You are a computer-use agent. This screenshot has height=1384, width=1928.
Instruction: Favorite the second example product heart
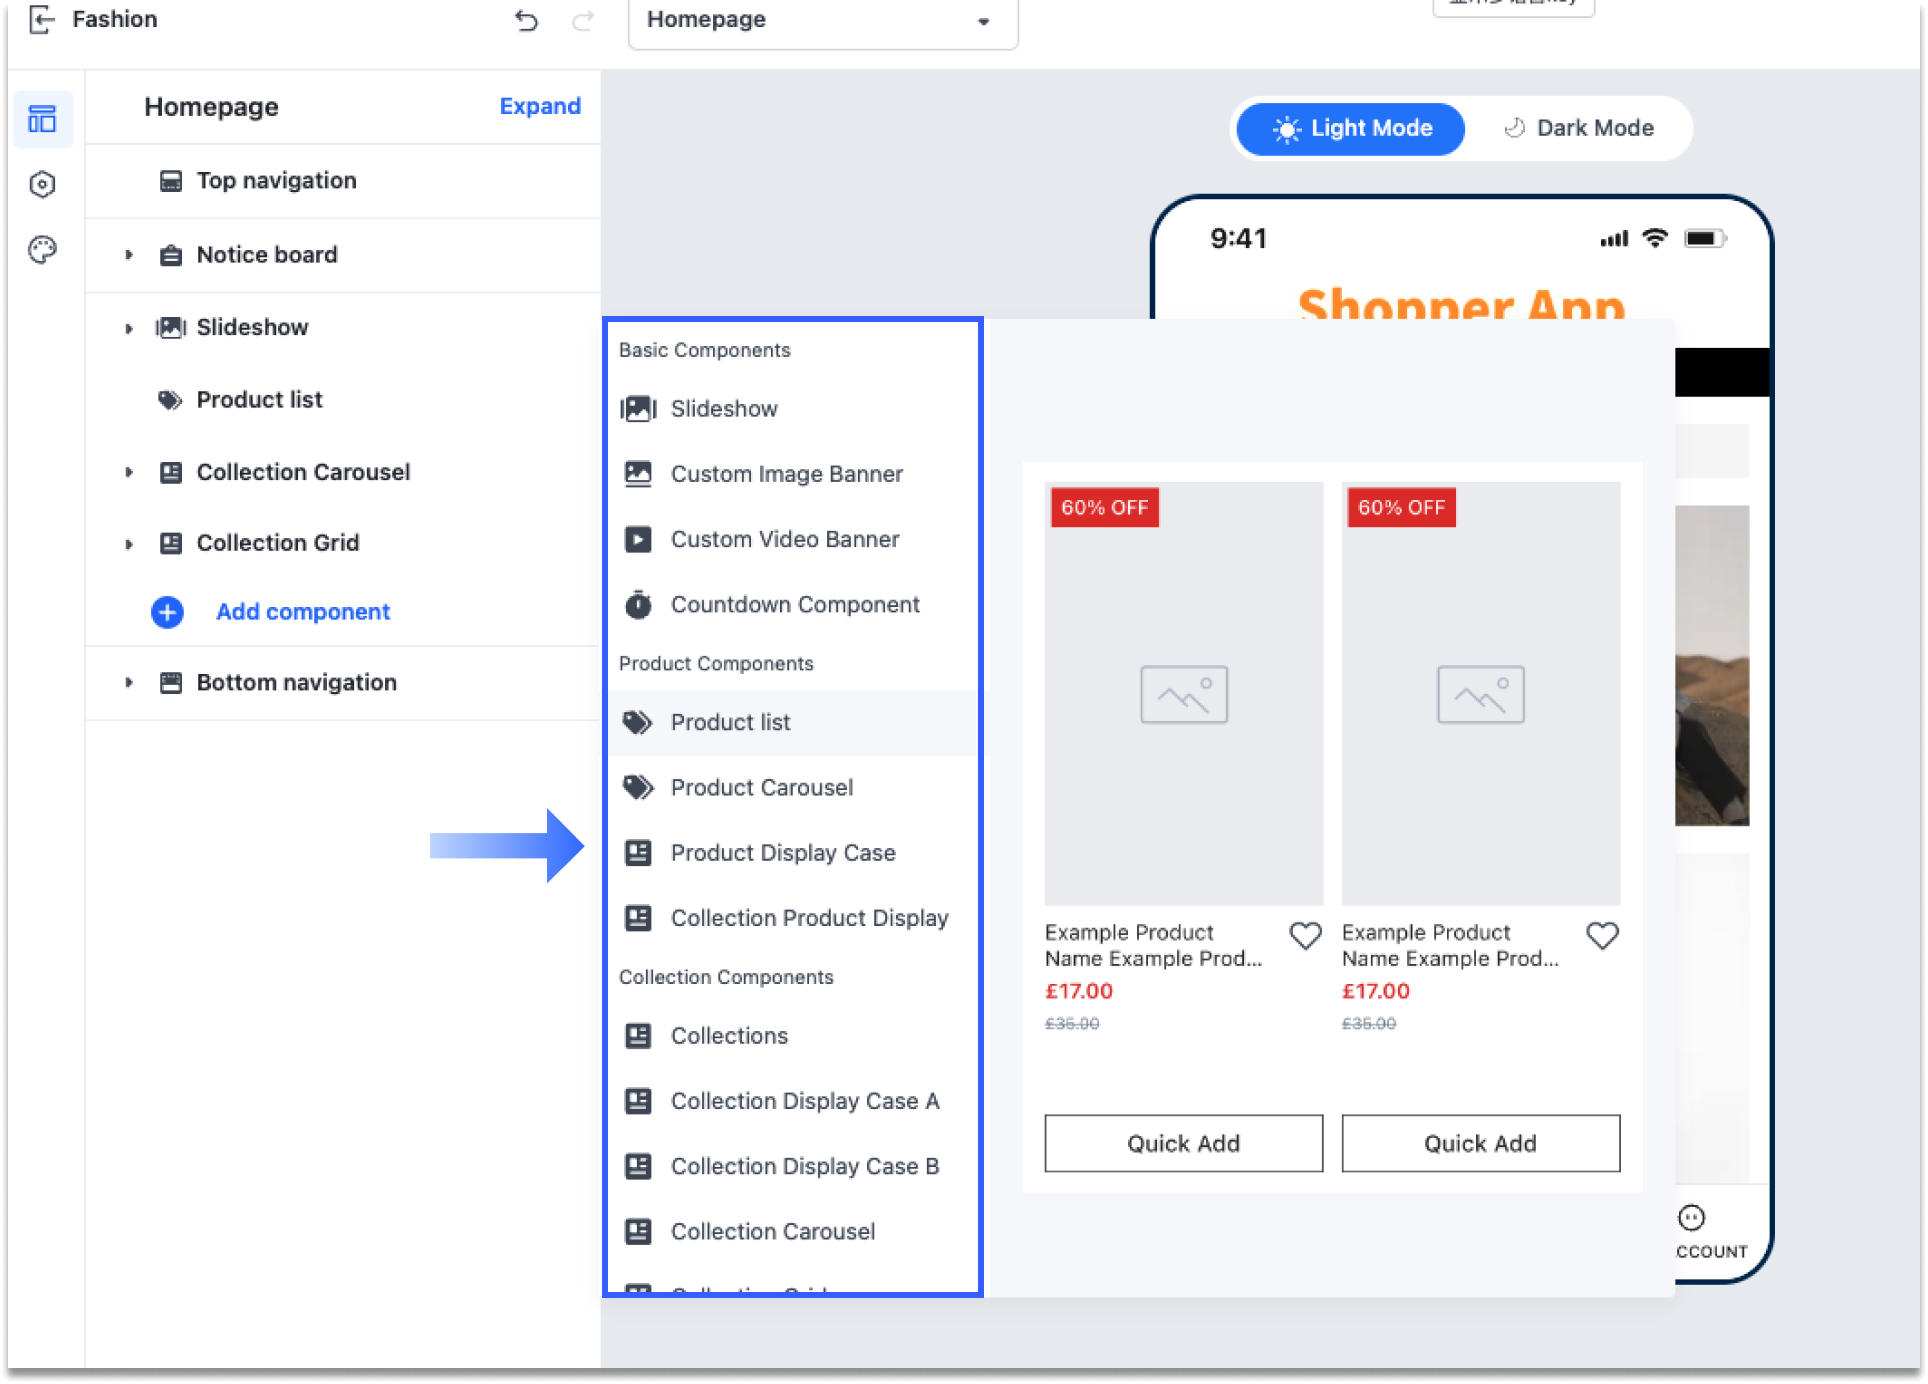pyautogui.click(x=1602, y=936)
